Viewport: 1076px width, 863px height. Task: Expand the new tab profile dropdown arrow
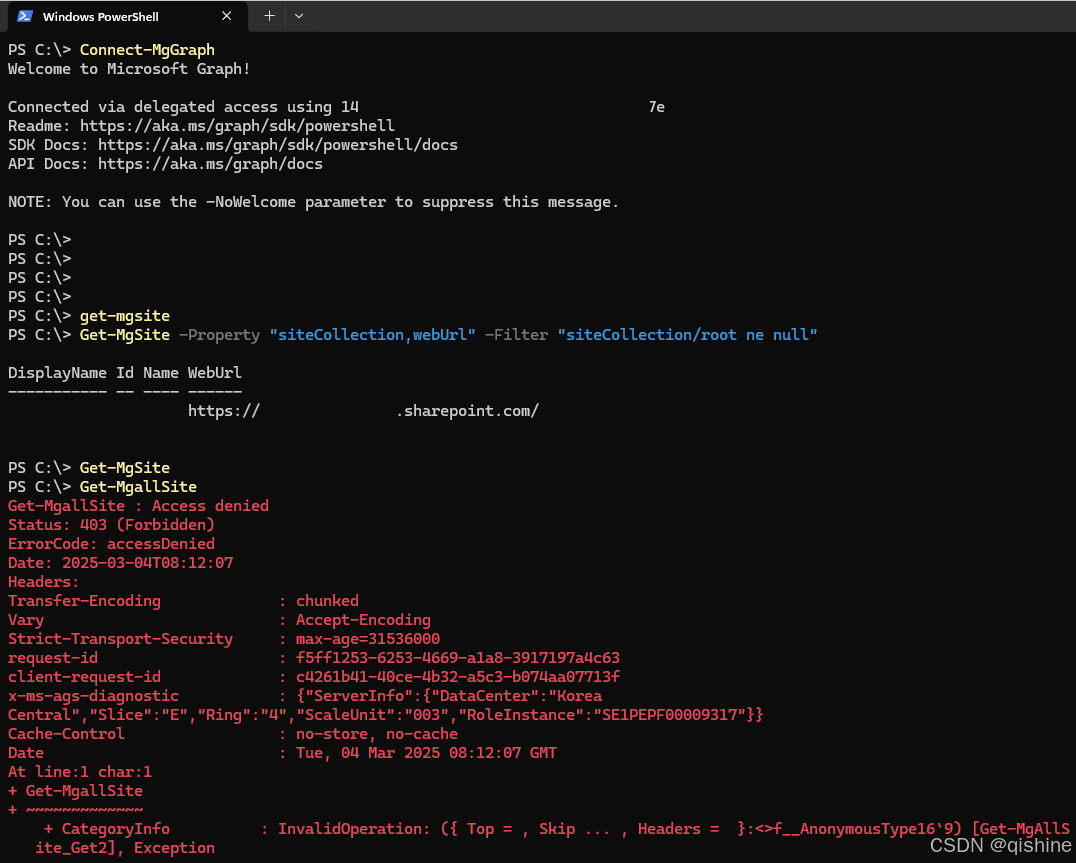(x=299, y=16)
